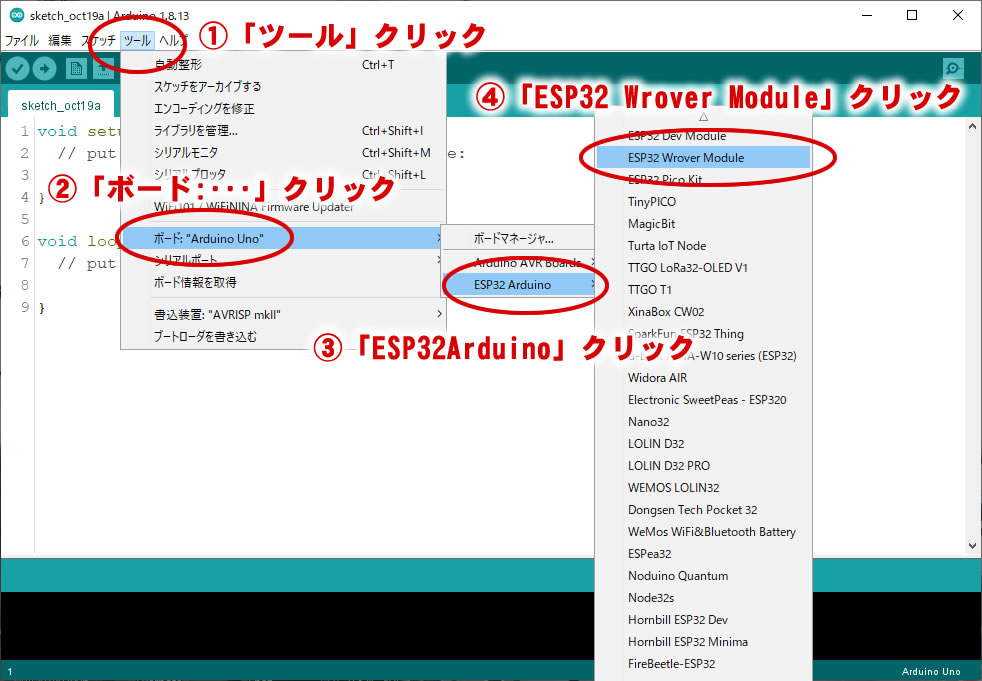This screenshot has width=982, height=681.
Task: Choose LOLIN D32 board
Action: 703,444
